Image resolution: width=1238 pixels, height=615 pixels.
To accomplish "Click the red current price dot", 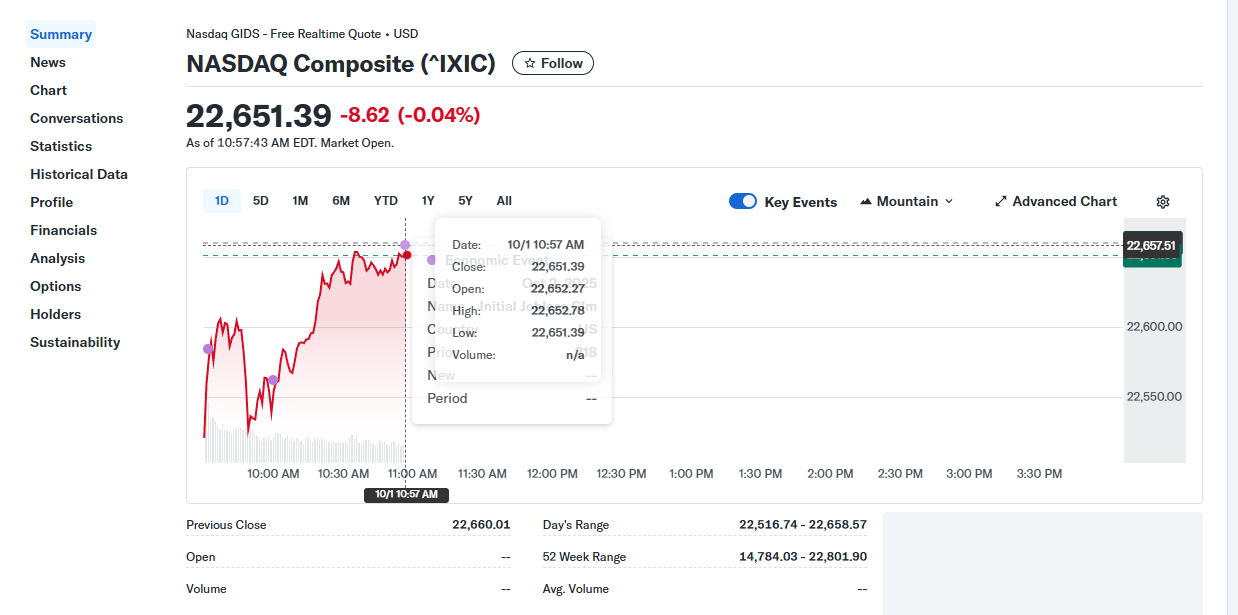I will (x=406, y=255).
